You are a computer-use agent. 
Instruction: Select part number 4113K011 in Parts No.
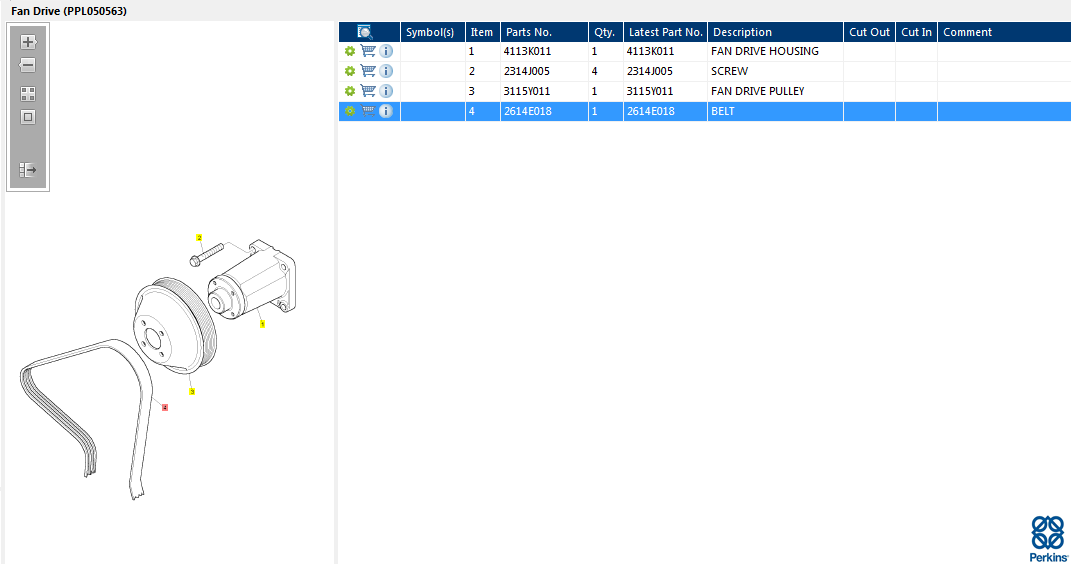527,51
